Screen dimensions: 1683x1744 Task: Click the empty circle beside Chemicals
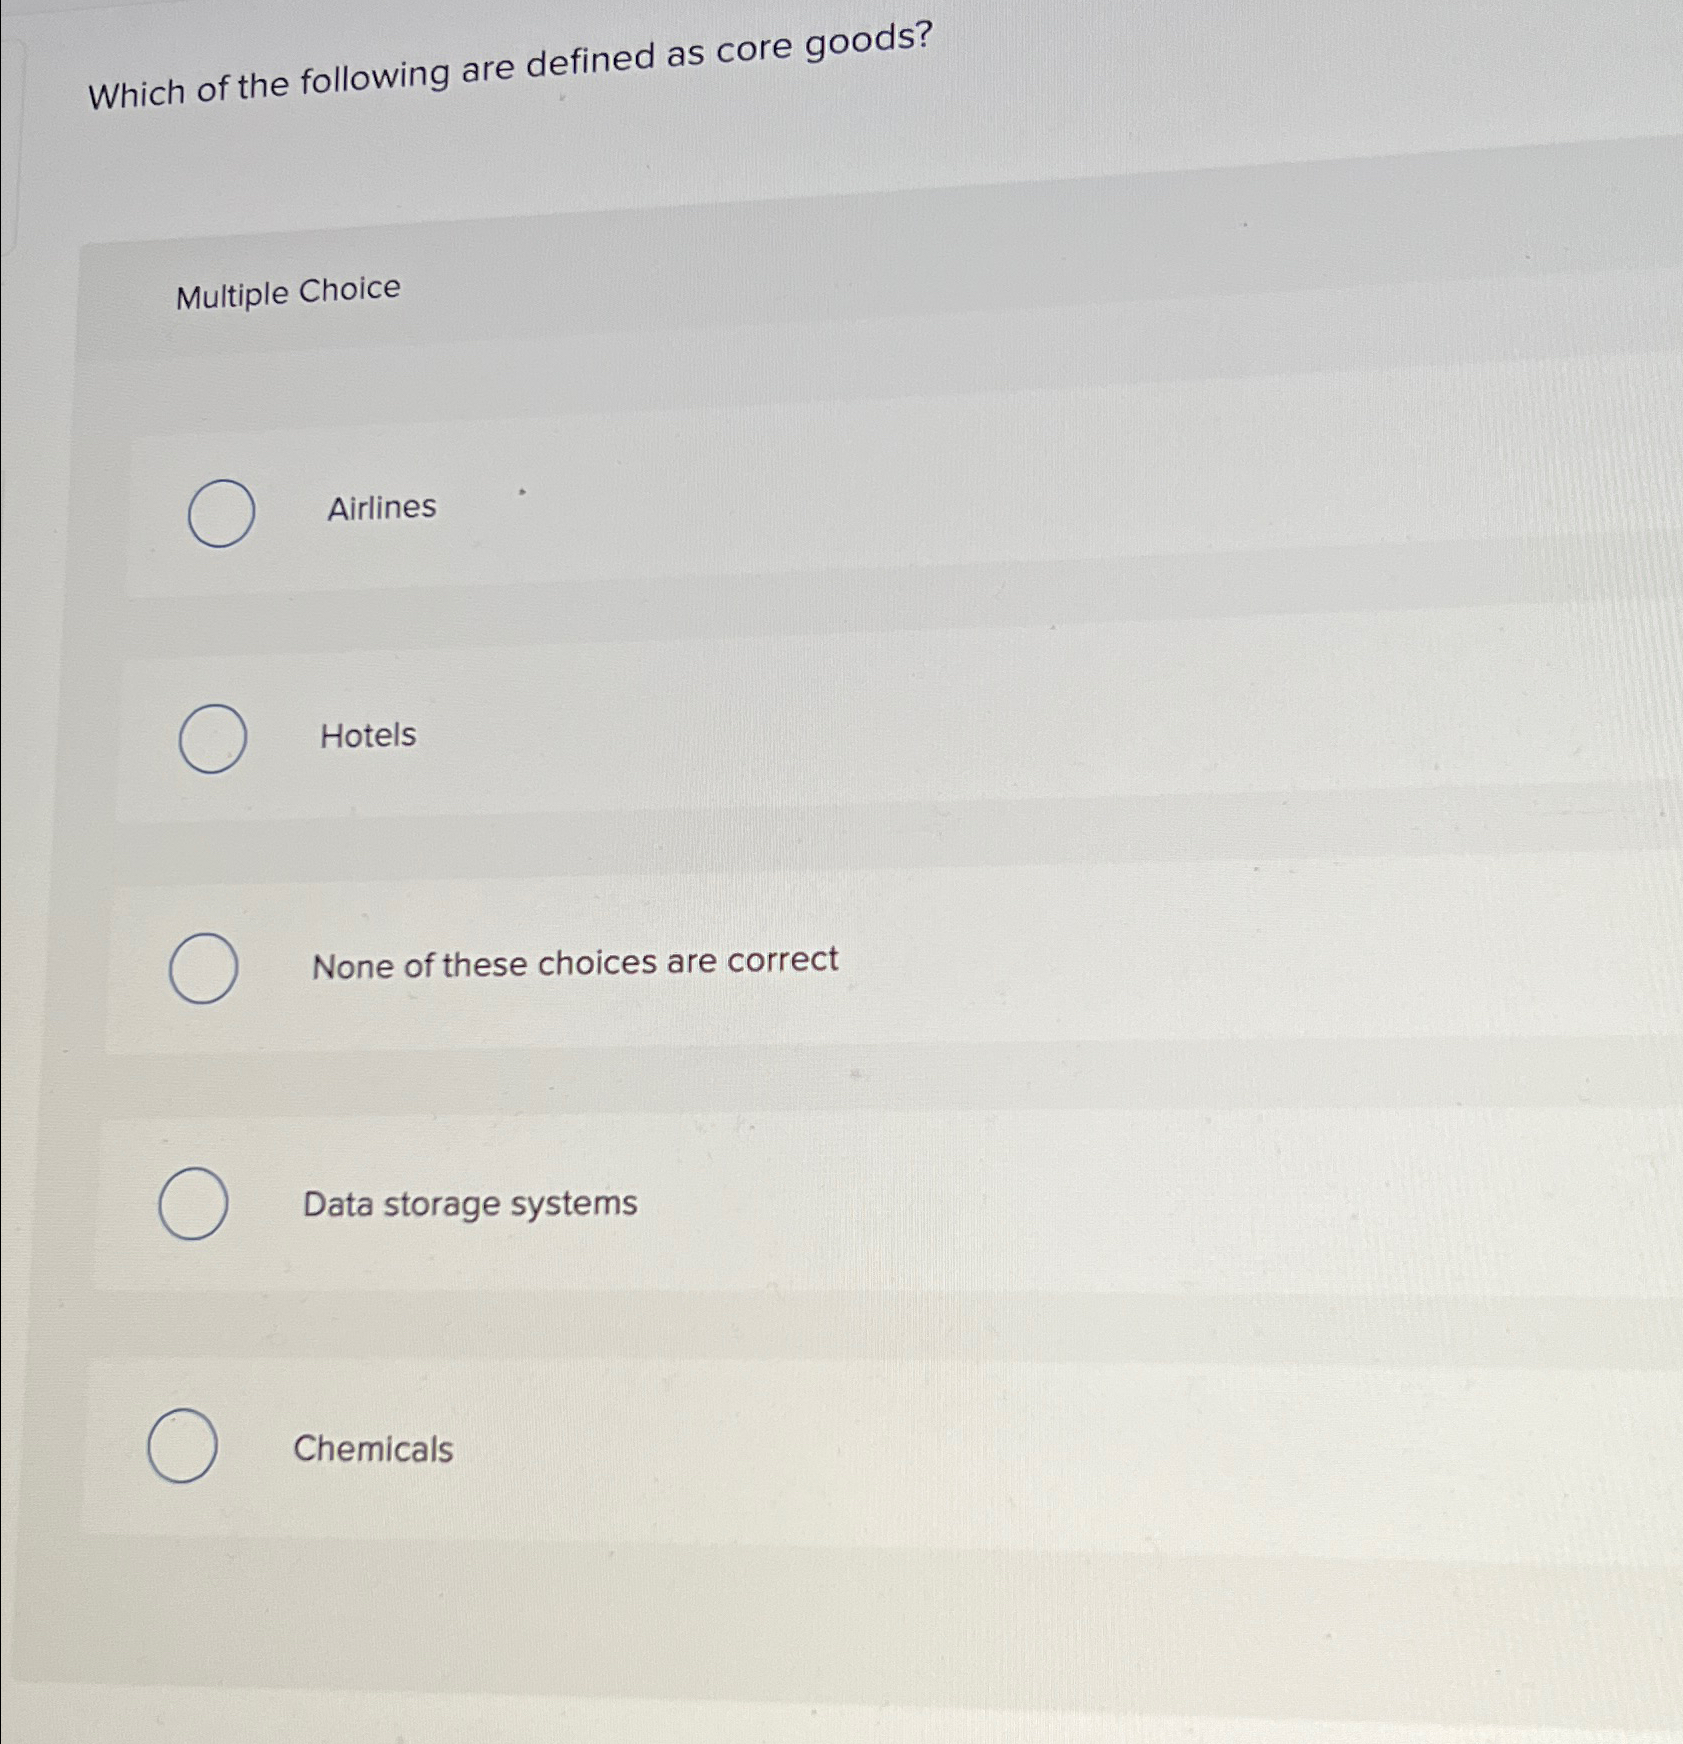pyautogui.click(x=184, y=1445)
